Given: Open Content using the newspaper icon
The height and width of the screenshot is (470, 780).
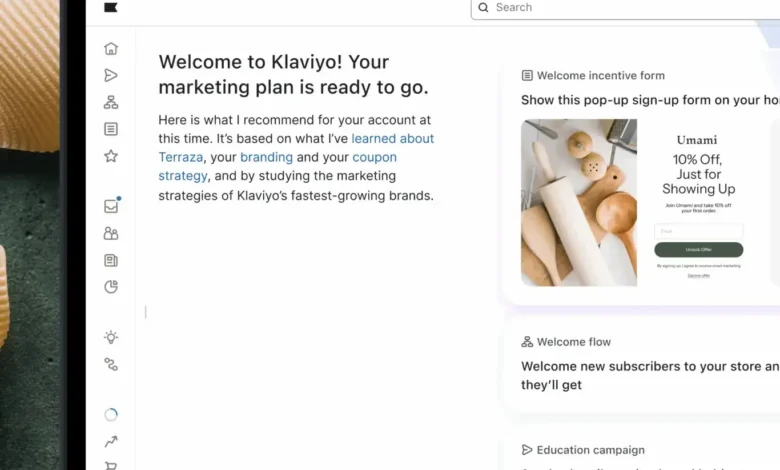Looking at the screenshot, I should [111, 260].
